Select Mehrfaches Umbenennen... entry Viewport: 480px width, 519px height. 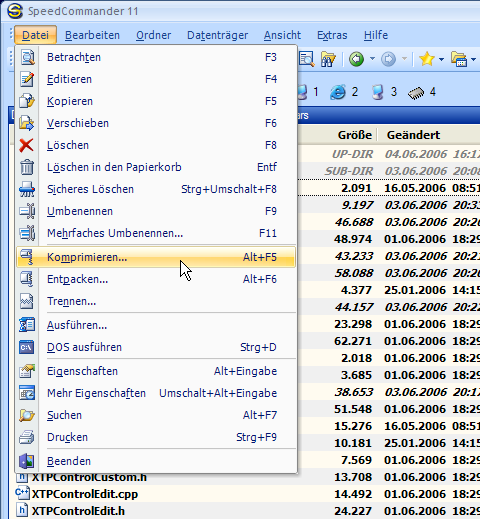click(156, 233)
